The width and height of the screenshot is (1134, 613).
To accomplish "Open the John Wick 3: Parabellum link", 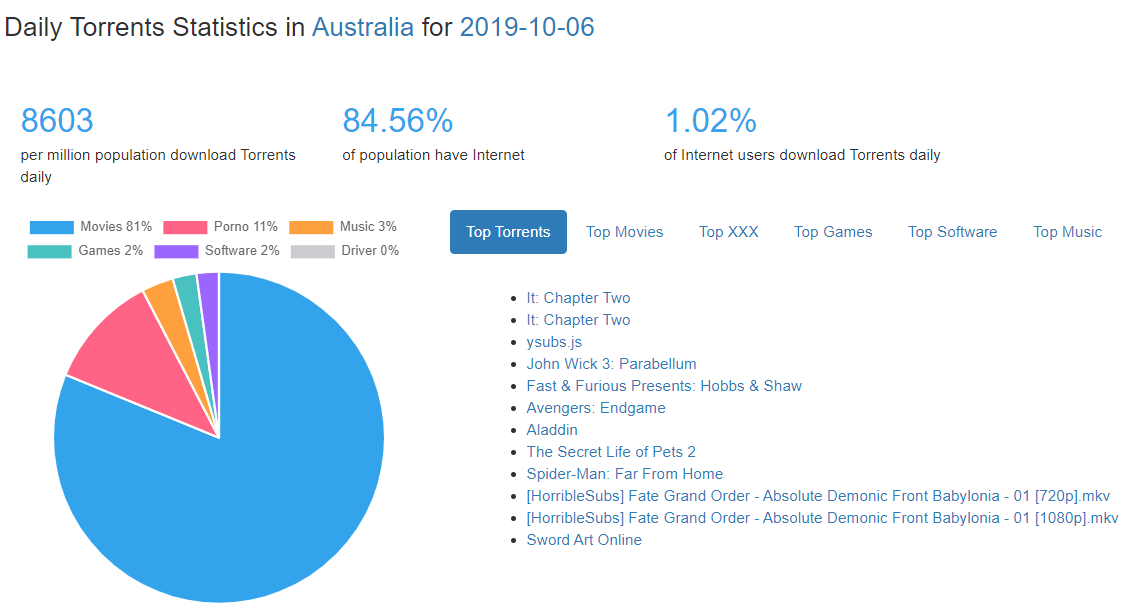I will [x=611, y=364].
